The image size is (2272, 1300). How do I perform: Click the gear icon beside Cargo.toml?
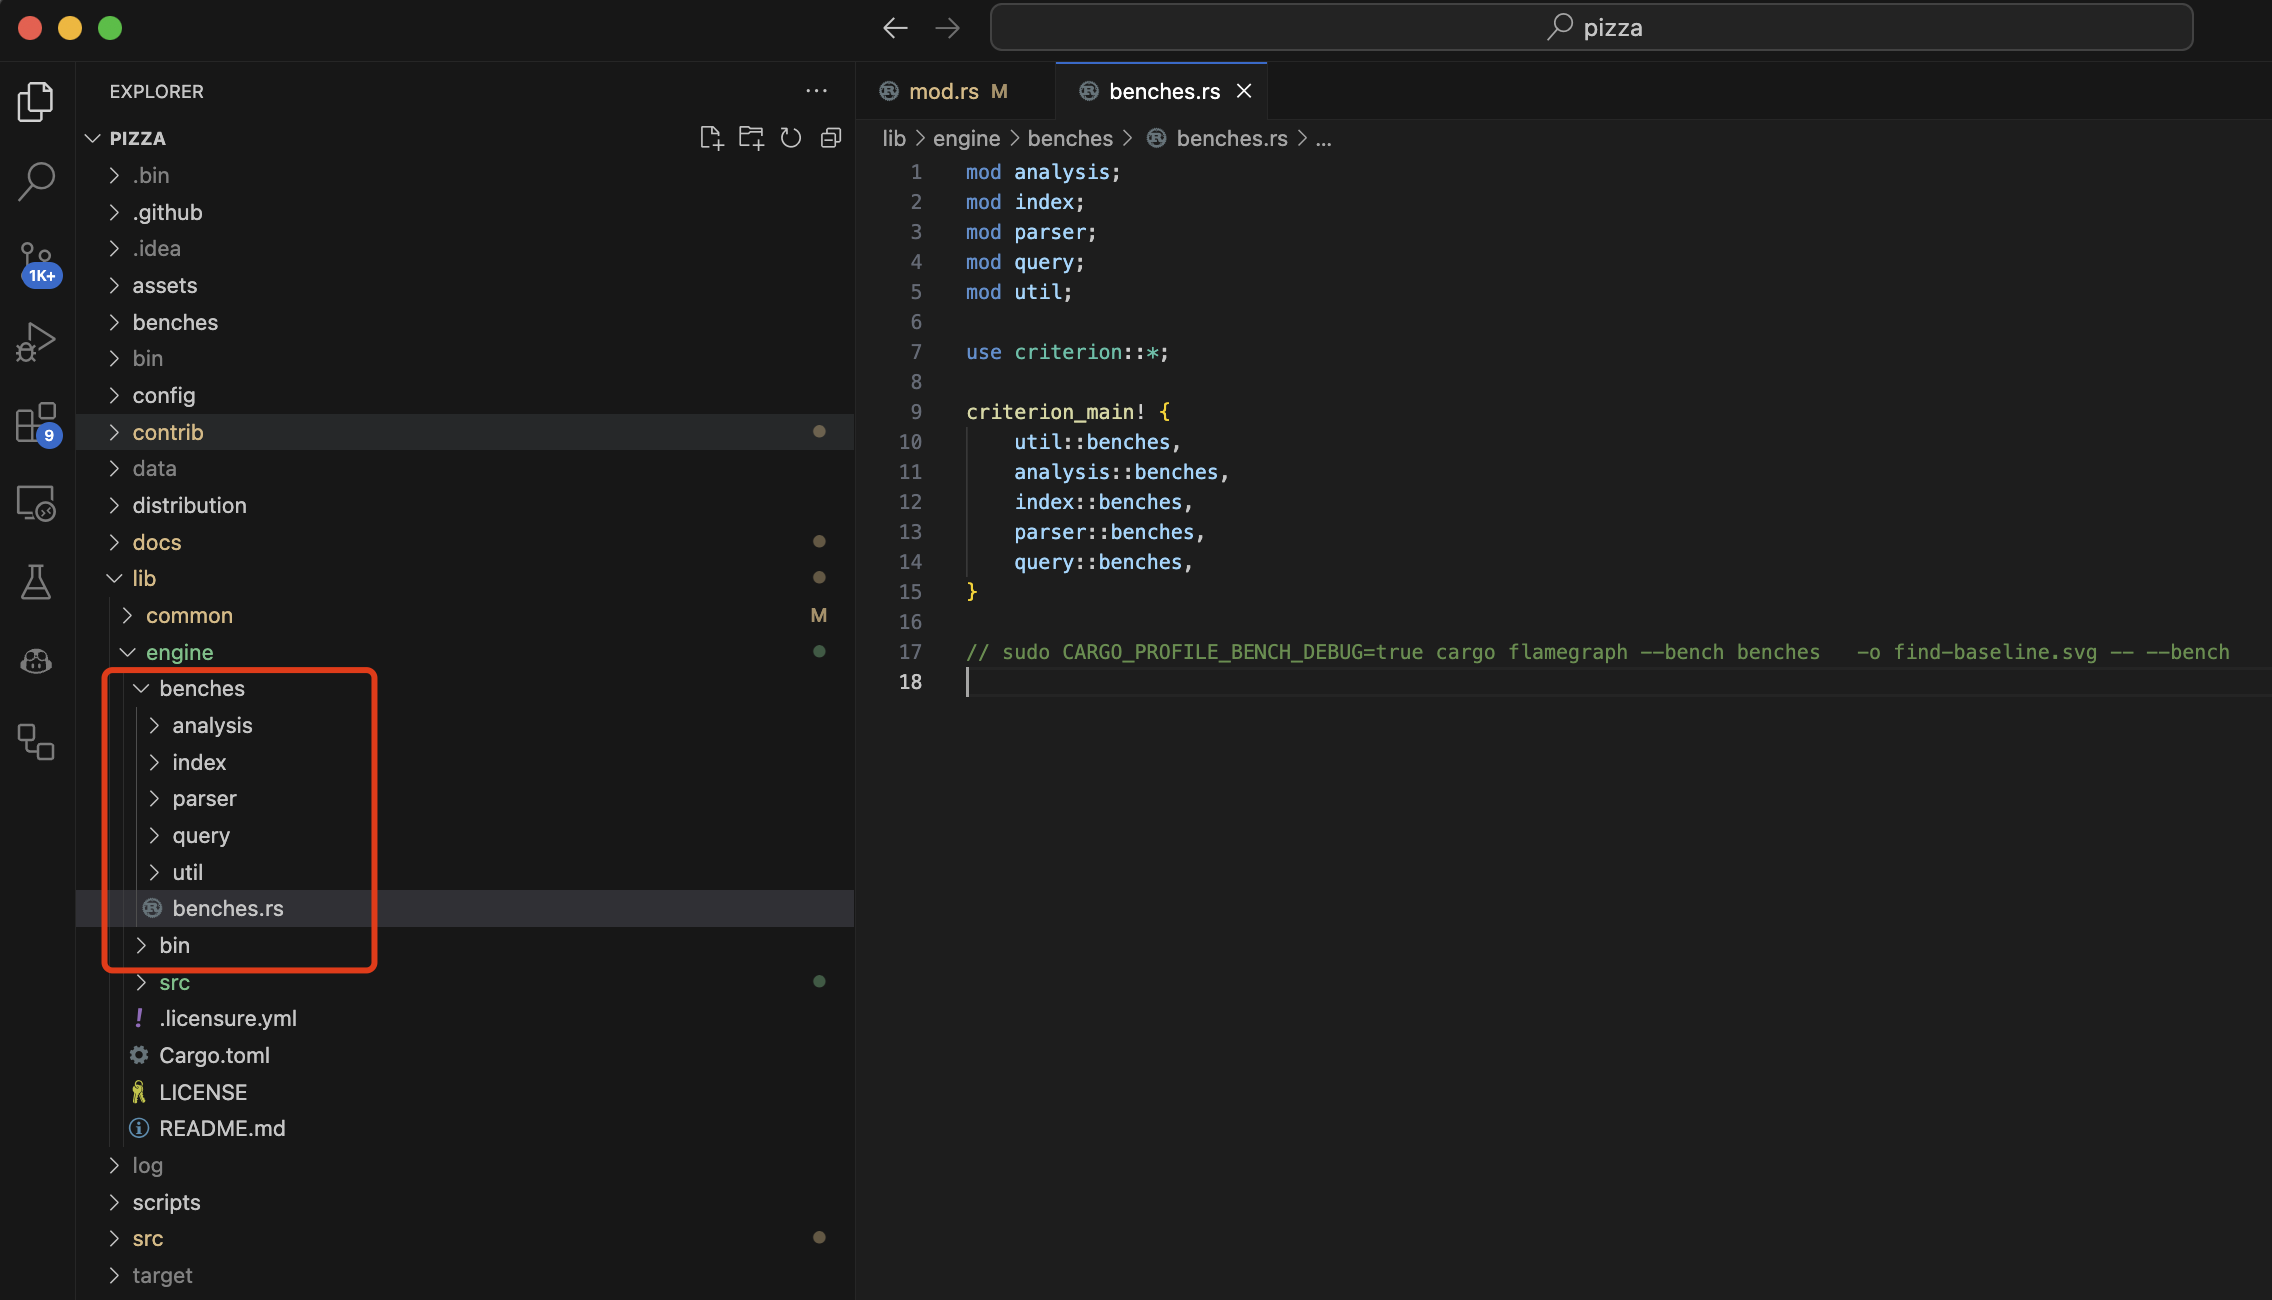tap(139, 1055)
